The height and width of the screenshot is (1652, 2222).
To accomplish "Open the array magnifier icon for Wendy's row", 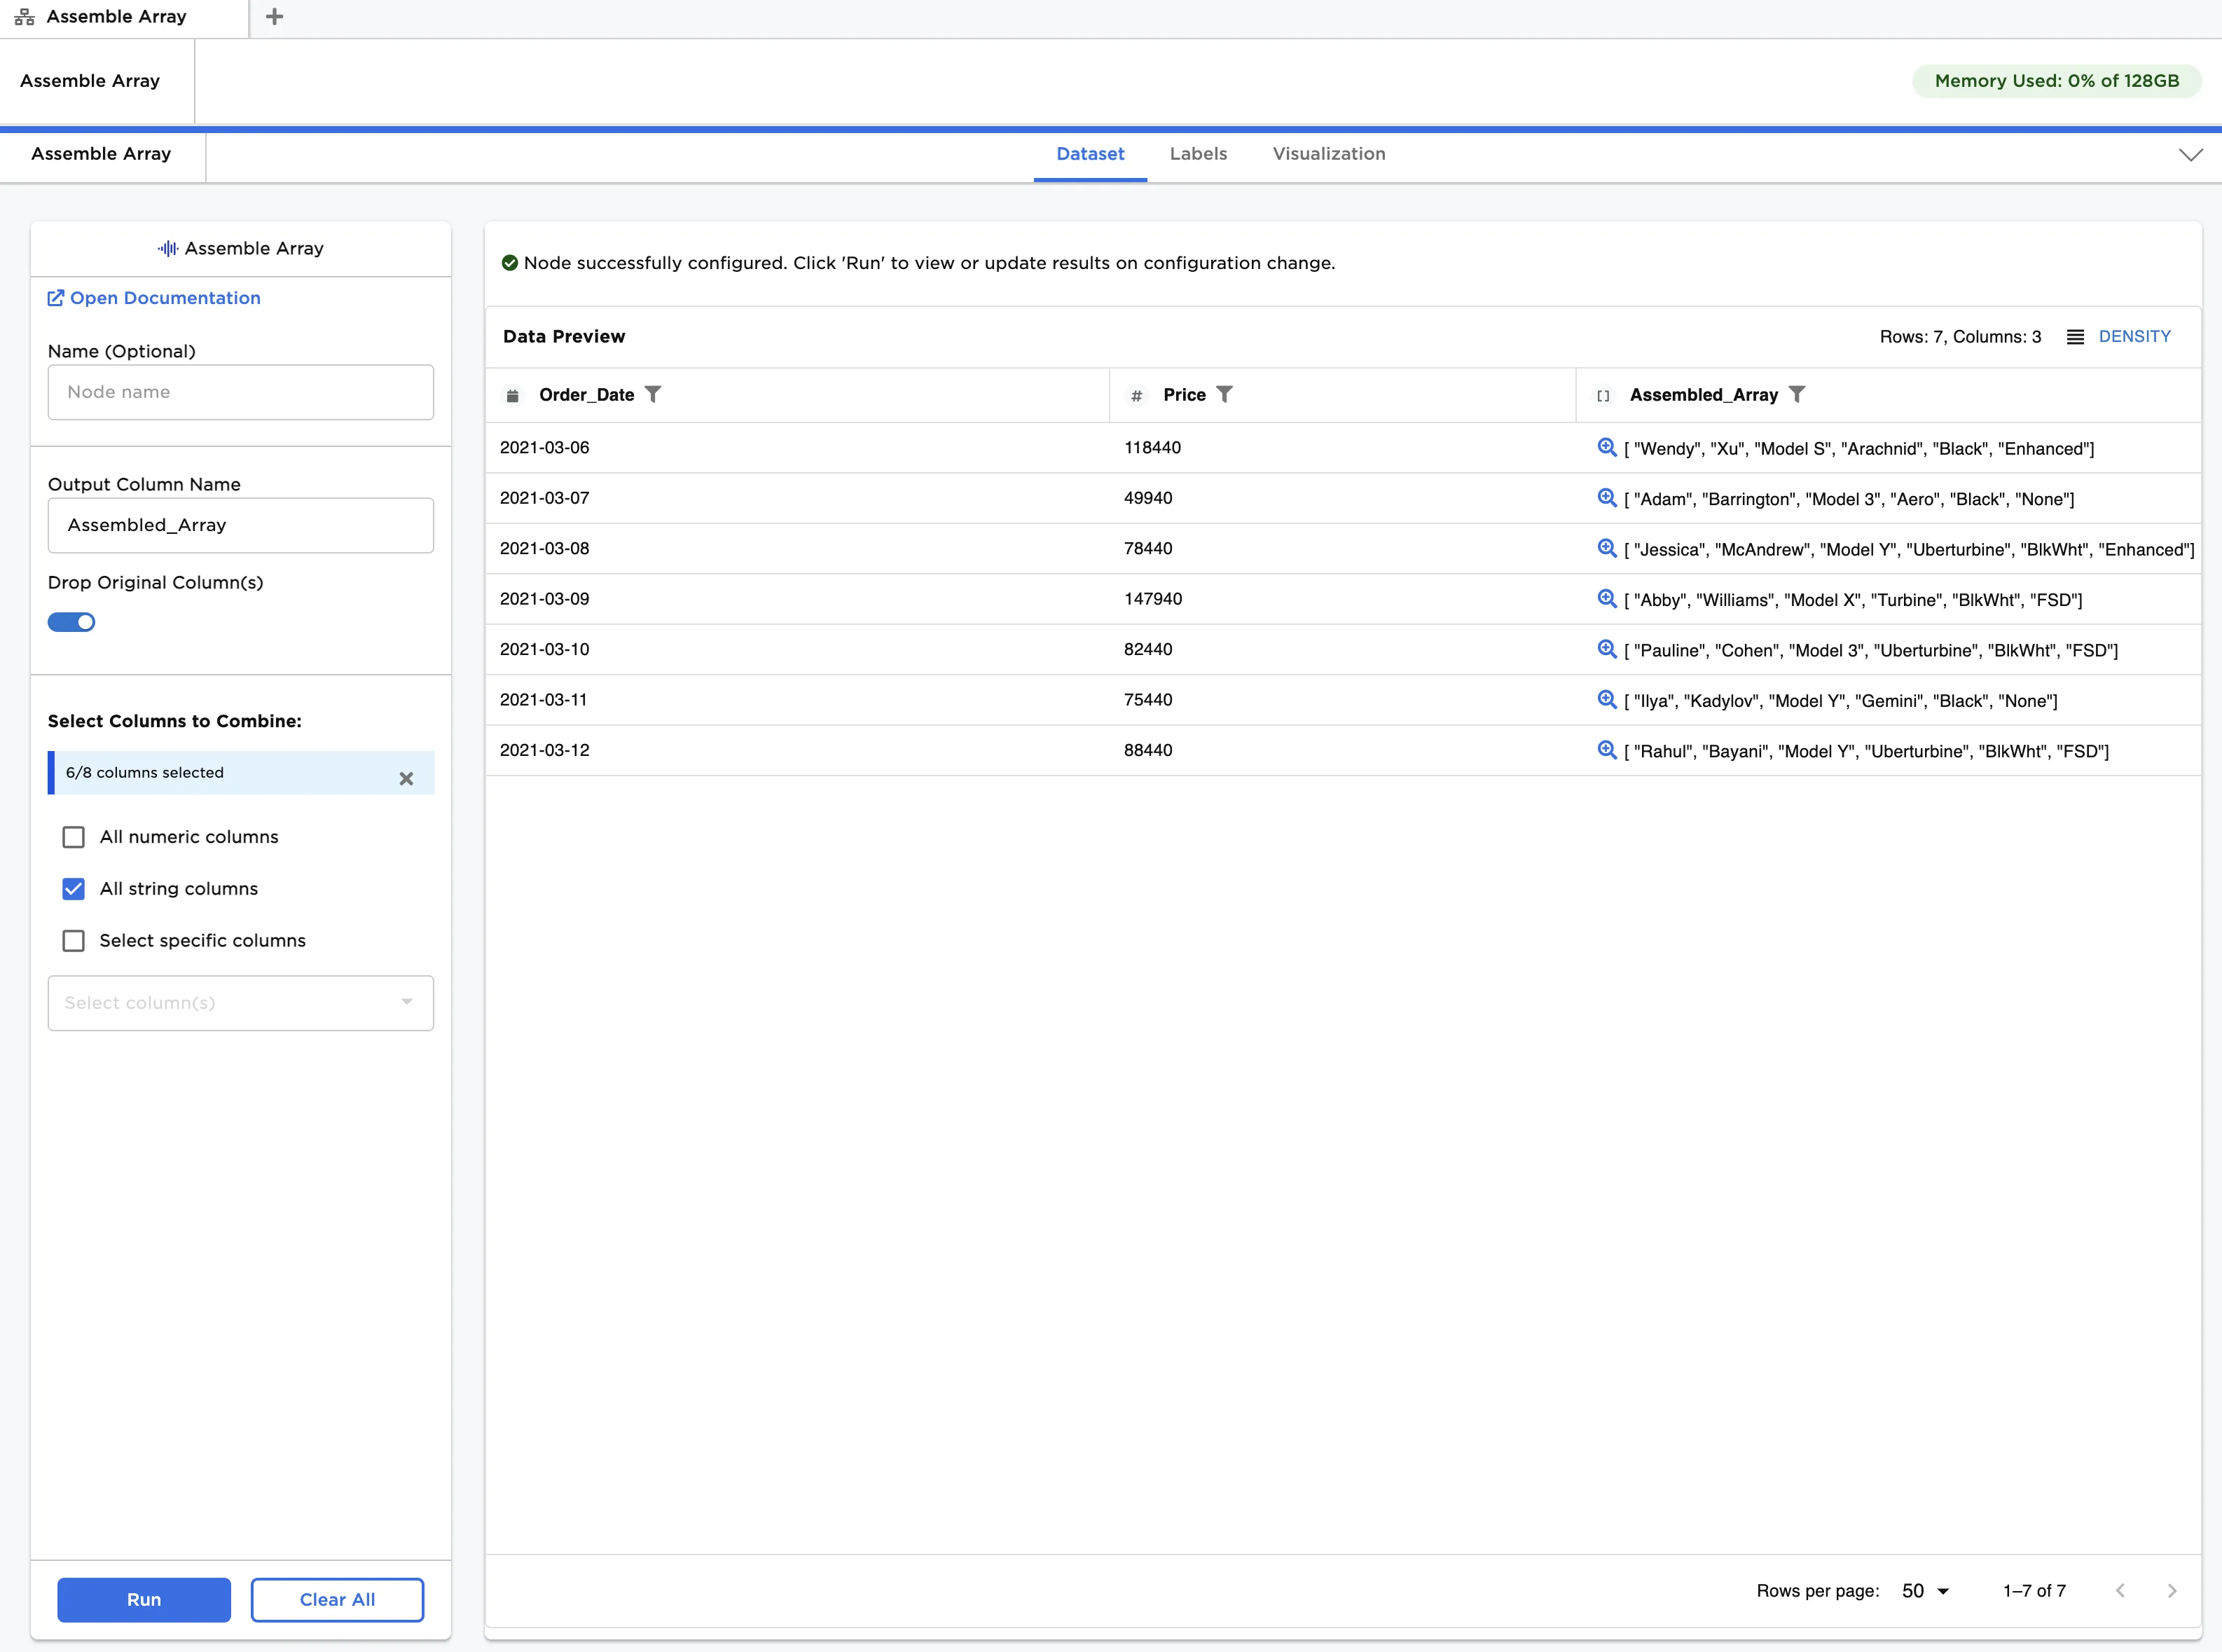I will click(x=1606, y=447).
